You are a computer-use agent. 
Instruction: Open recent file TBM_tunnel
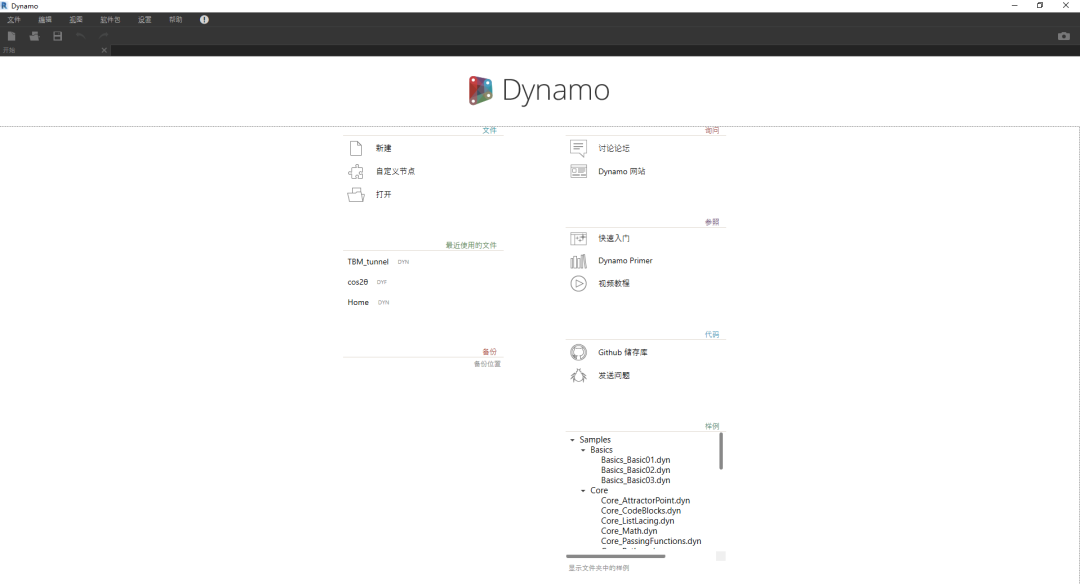click(368, 262)
